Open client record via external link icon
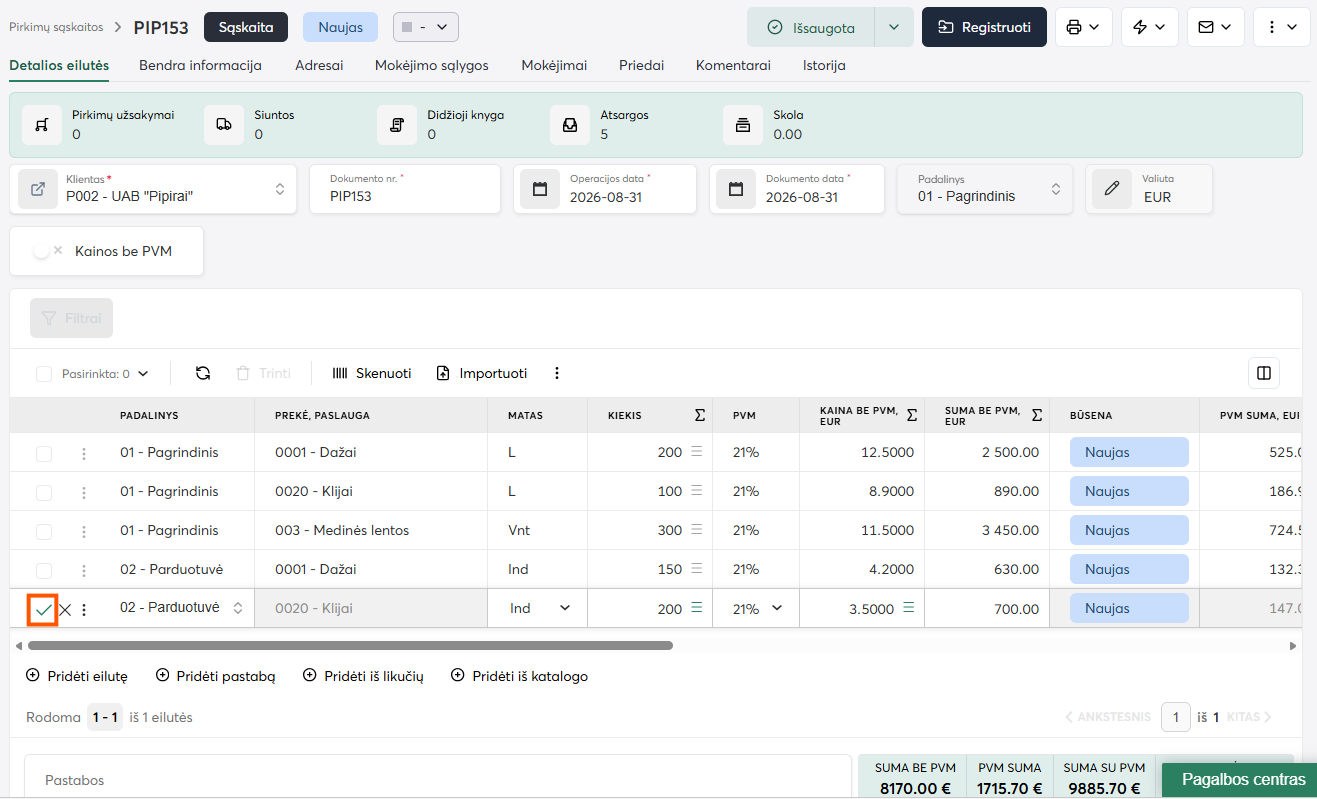The image size is (1317, 799). 38,189
